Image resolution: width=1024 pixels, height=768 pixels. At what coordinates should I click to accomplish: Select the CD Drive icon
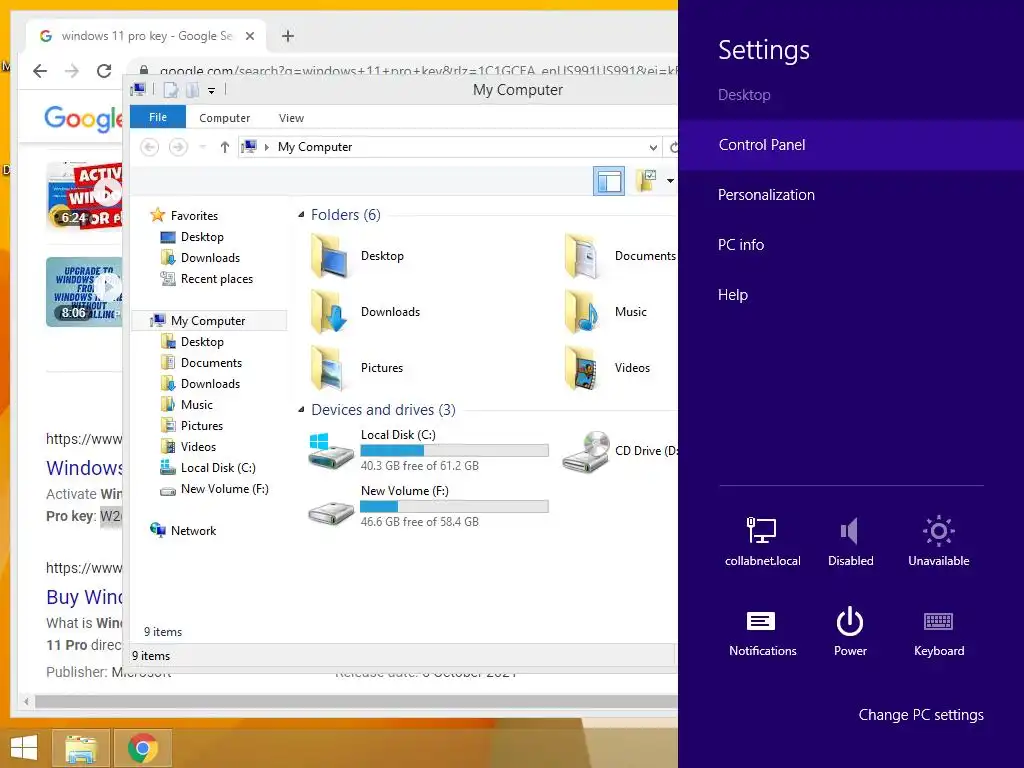(586, 451)
